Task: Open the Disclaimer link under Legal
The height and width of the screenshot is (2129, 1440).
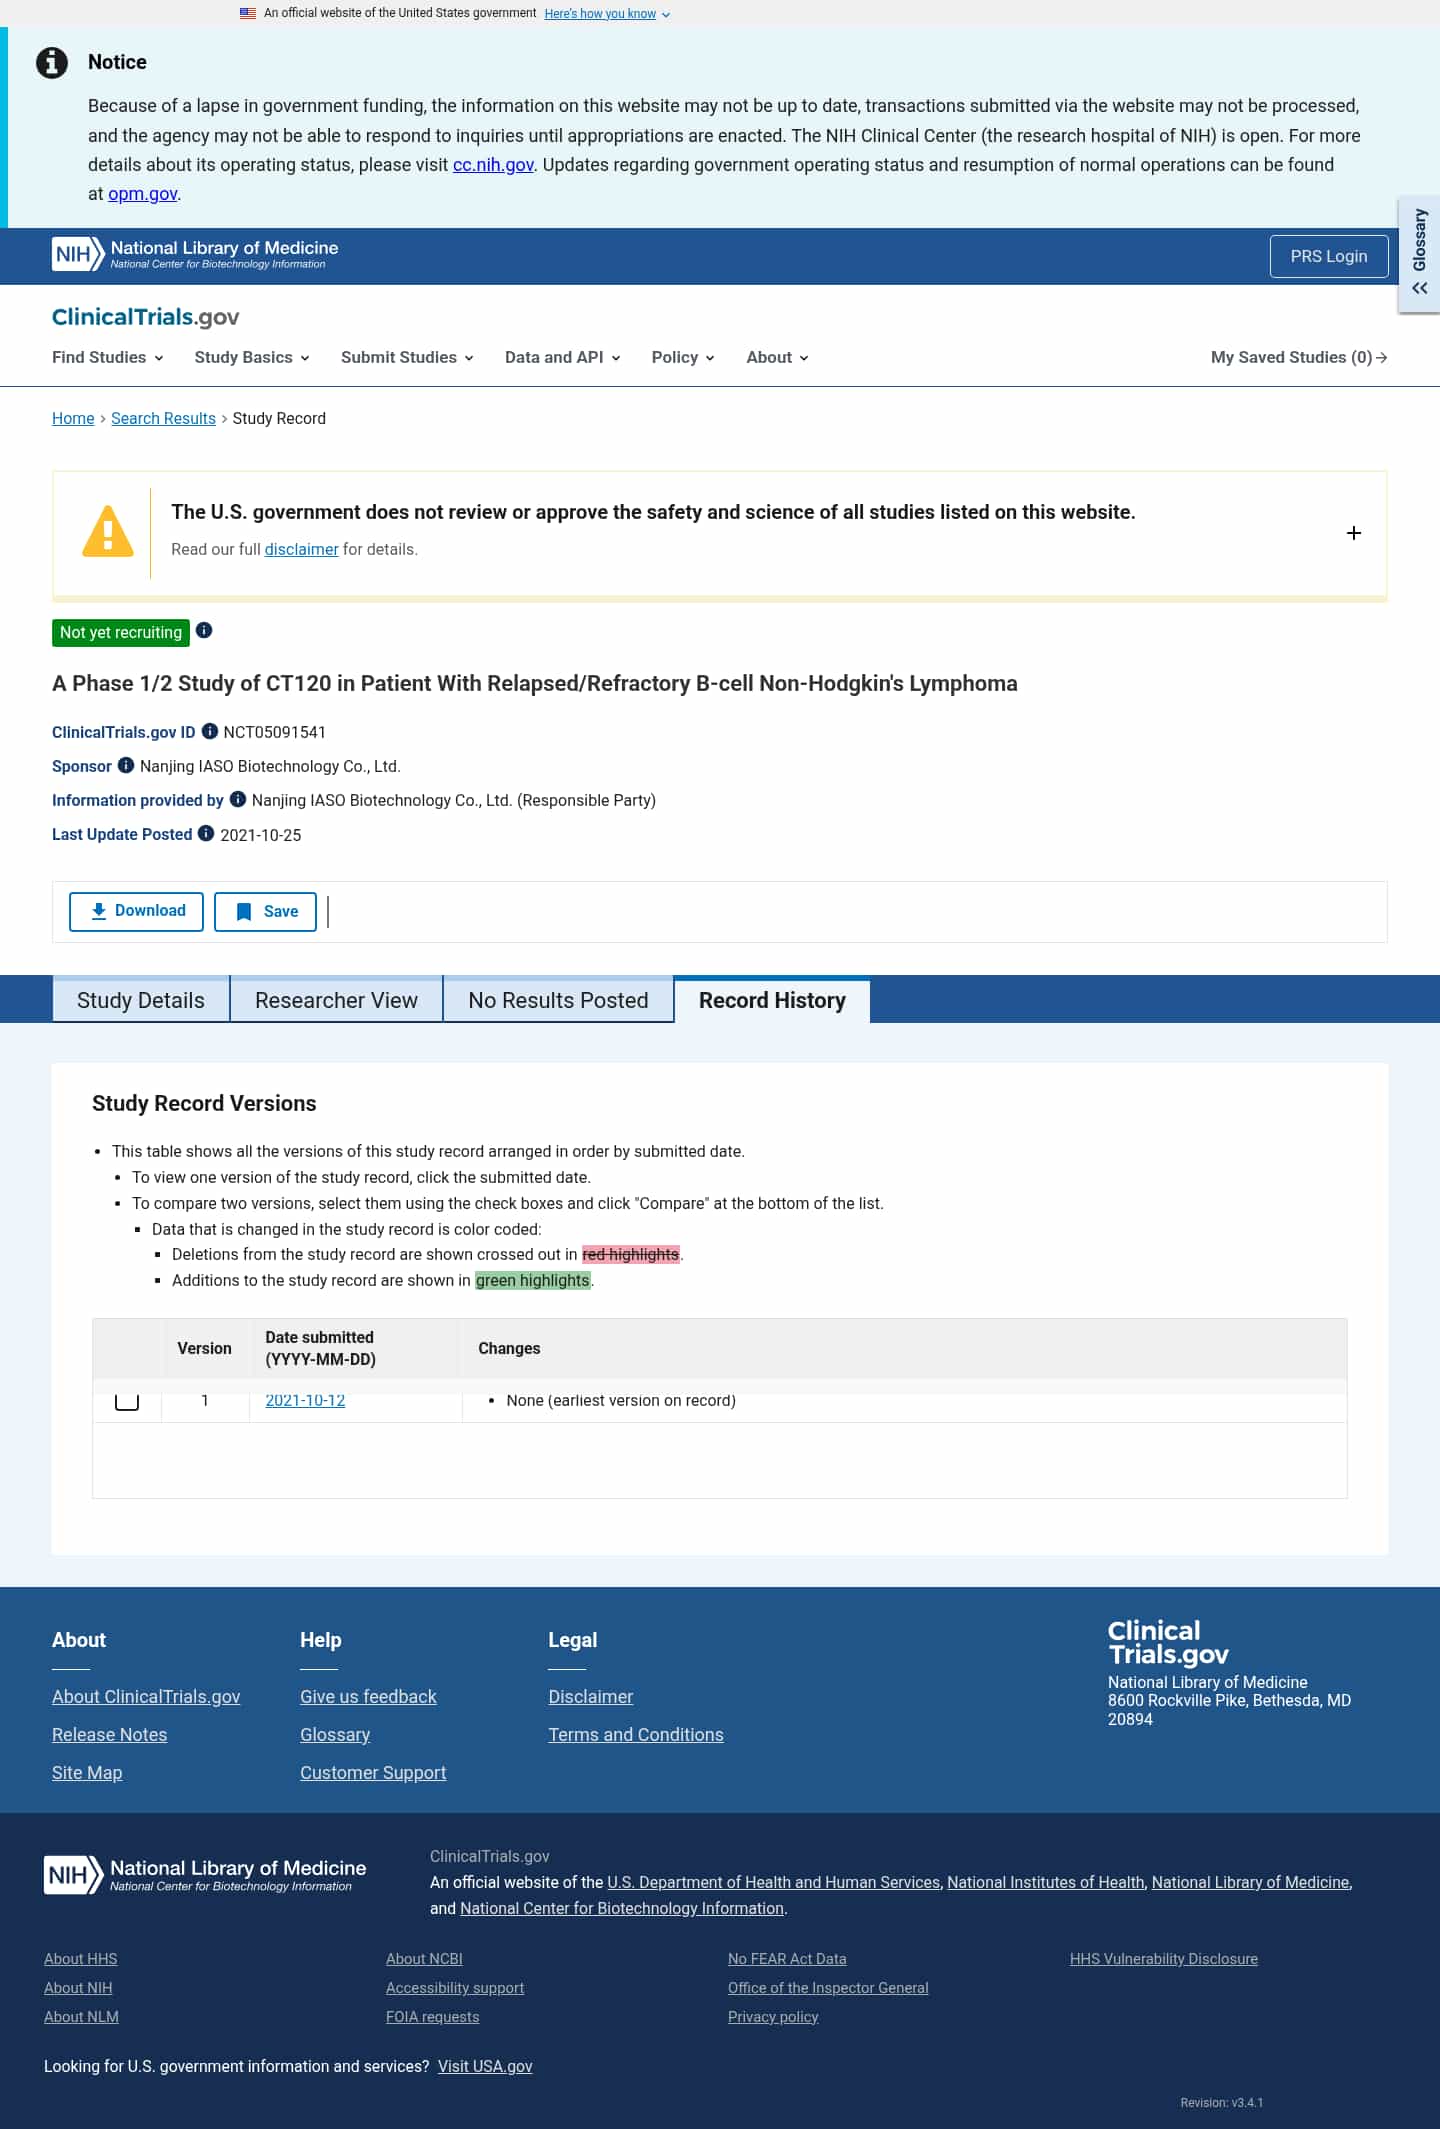Action: (x=590, y=1696)
